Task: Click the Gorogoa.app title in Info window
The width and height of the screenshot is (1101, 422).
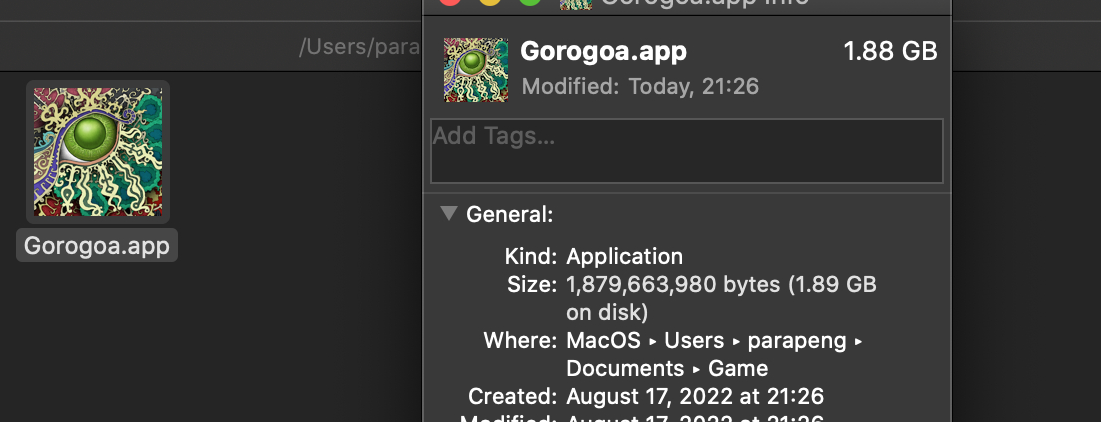Action: coord(604,51)
